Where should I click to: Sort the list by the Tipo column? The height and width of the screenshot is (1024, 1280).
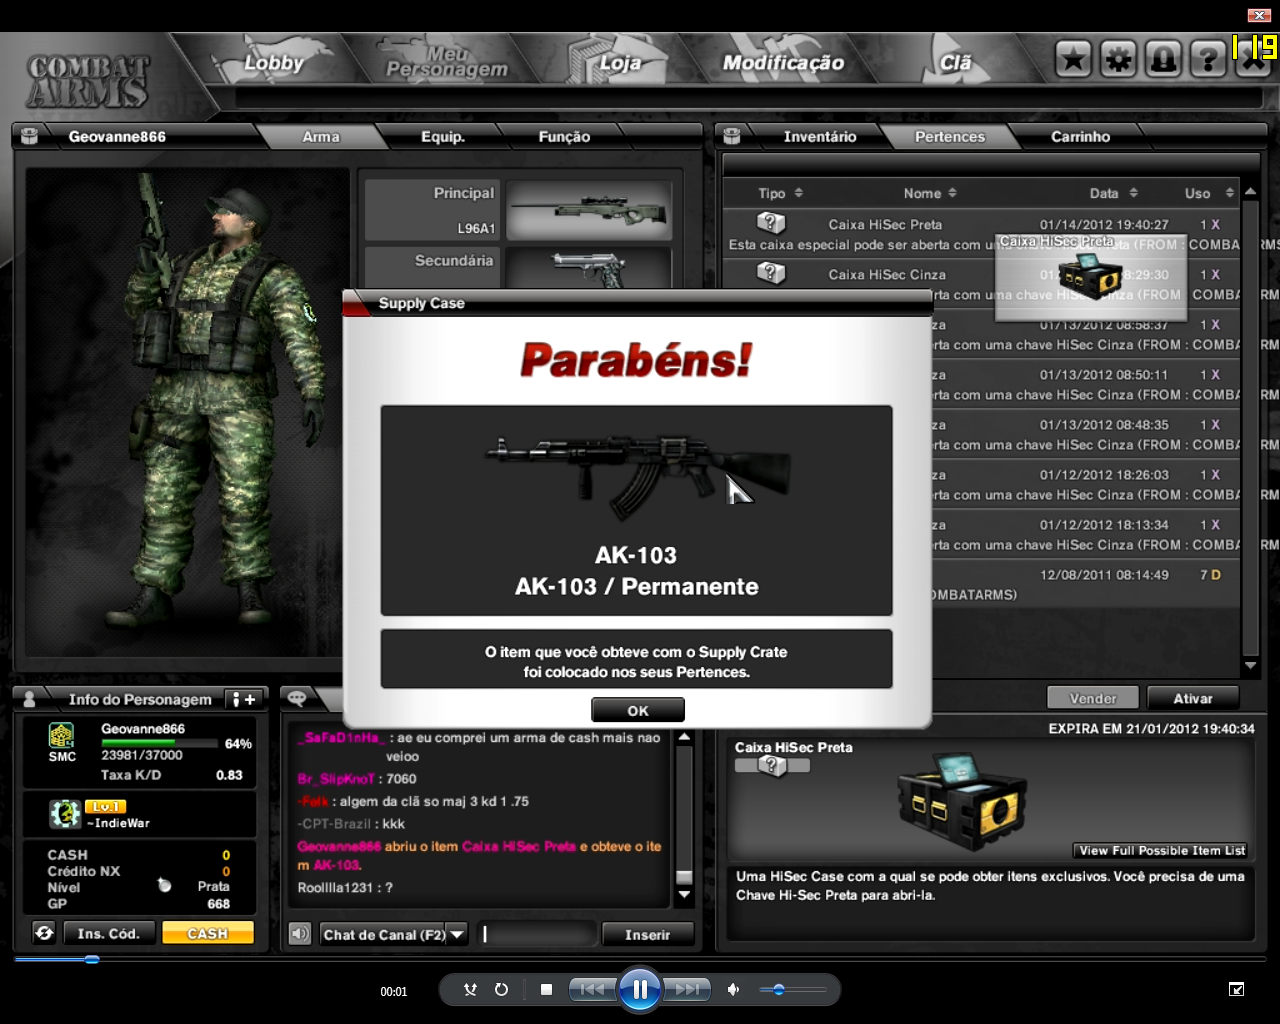pos(781,193)
